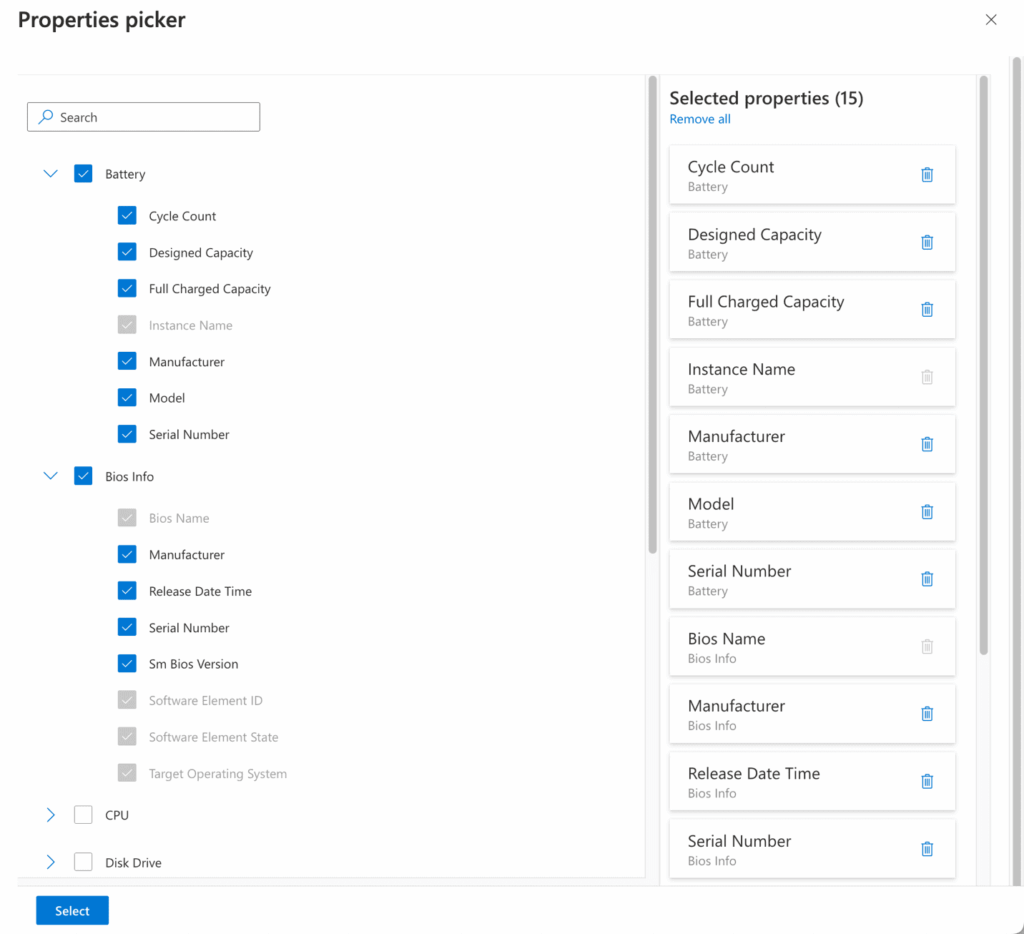1024x934 pixels.
Task: Disable the Sm Bios Version checkbox
Action: pyautogui.click(x=126, y=663)
